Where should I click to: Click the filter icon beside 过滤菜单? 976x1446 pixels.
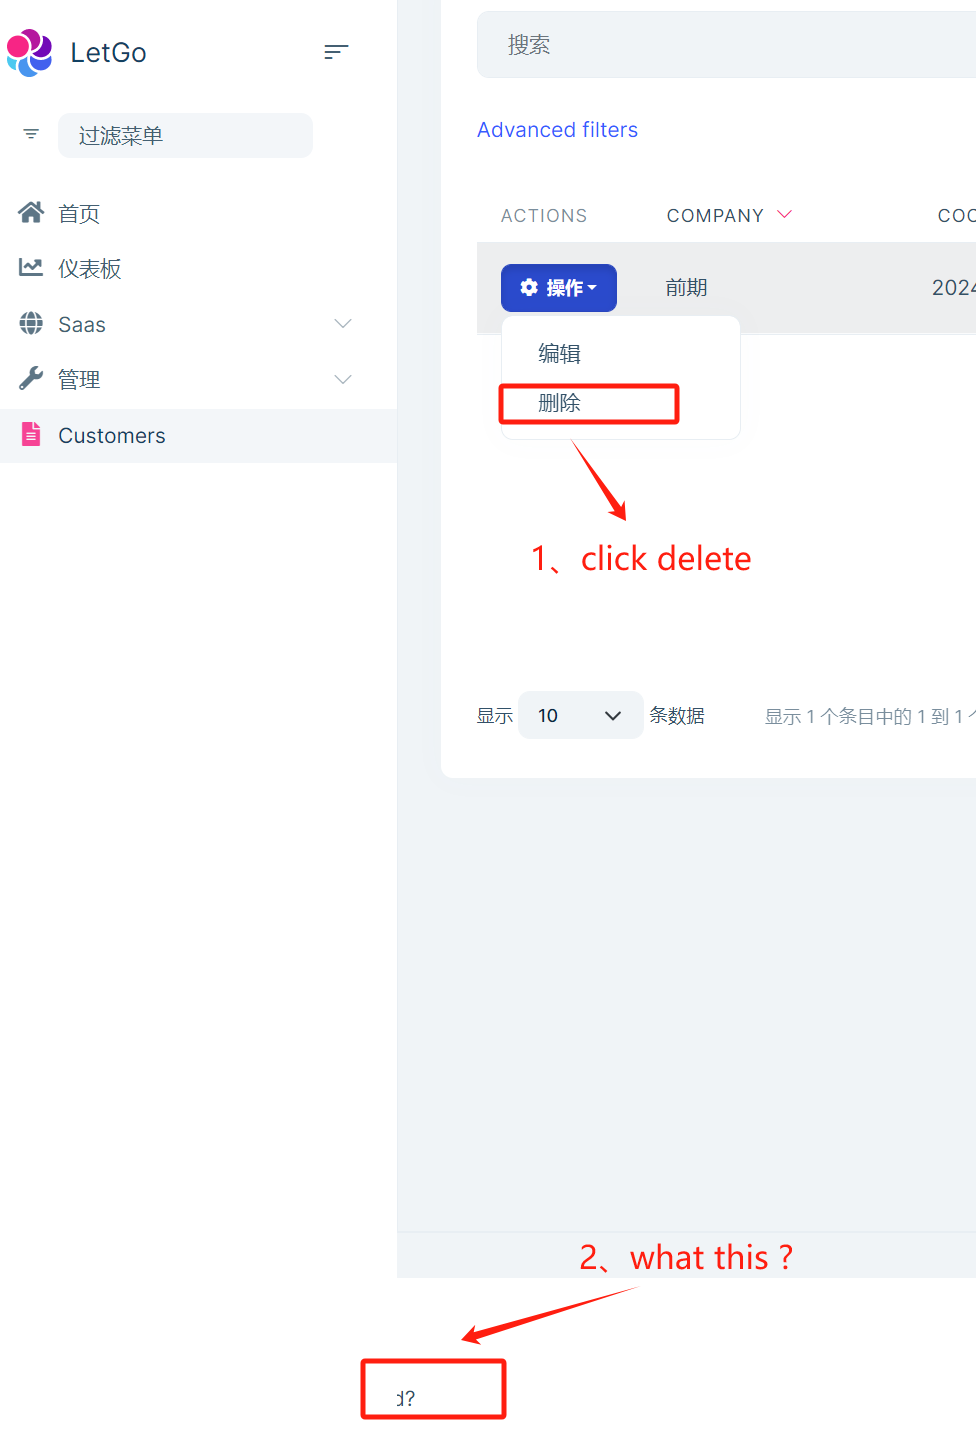[31, 134]
